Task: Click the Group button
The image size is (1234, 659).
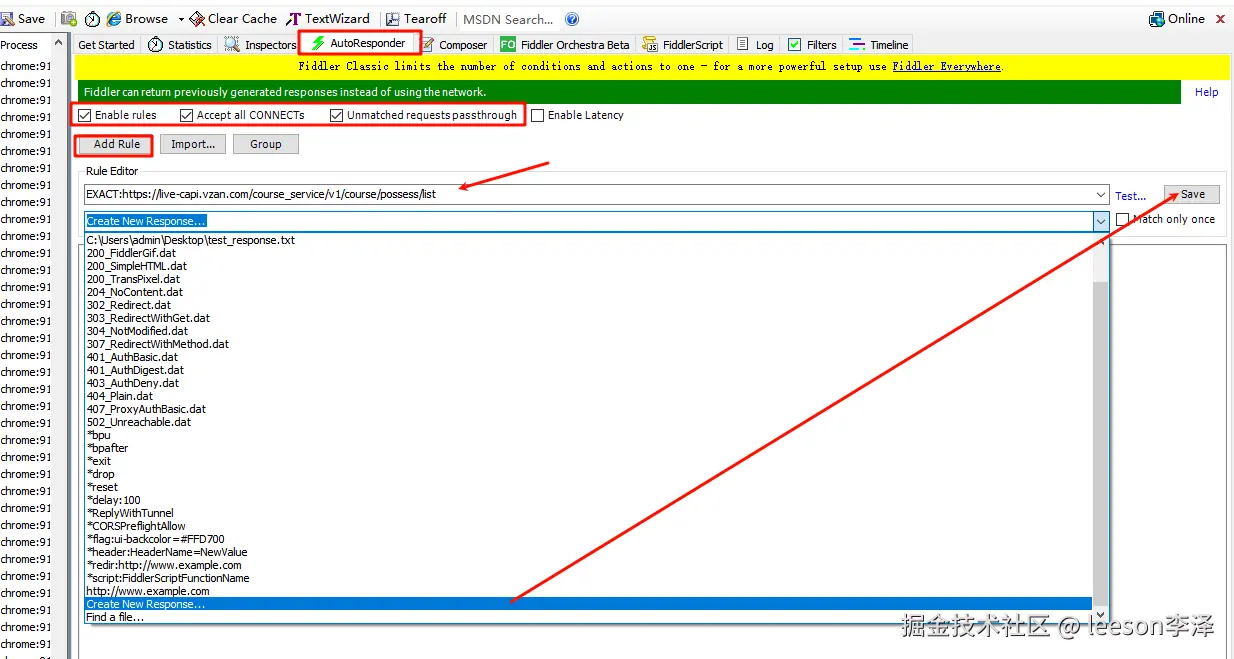Action: (266, 144)
